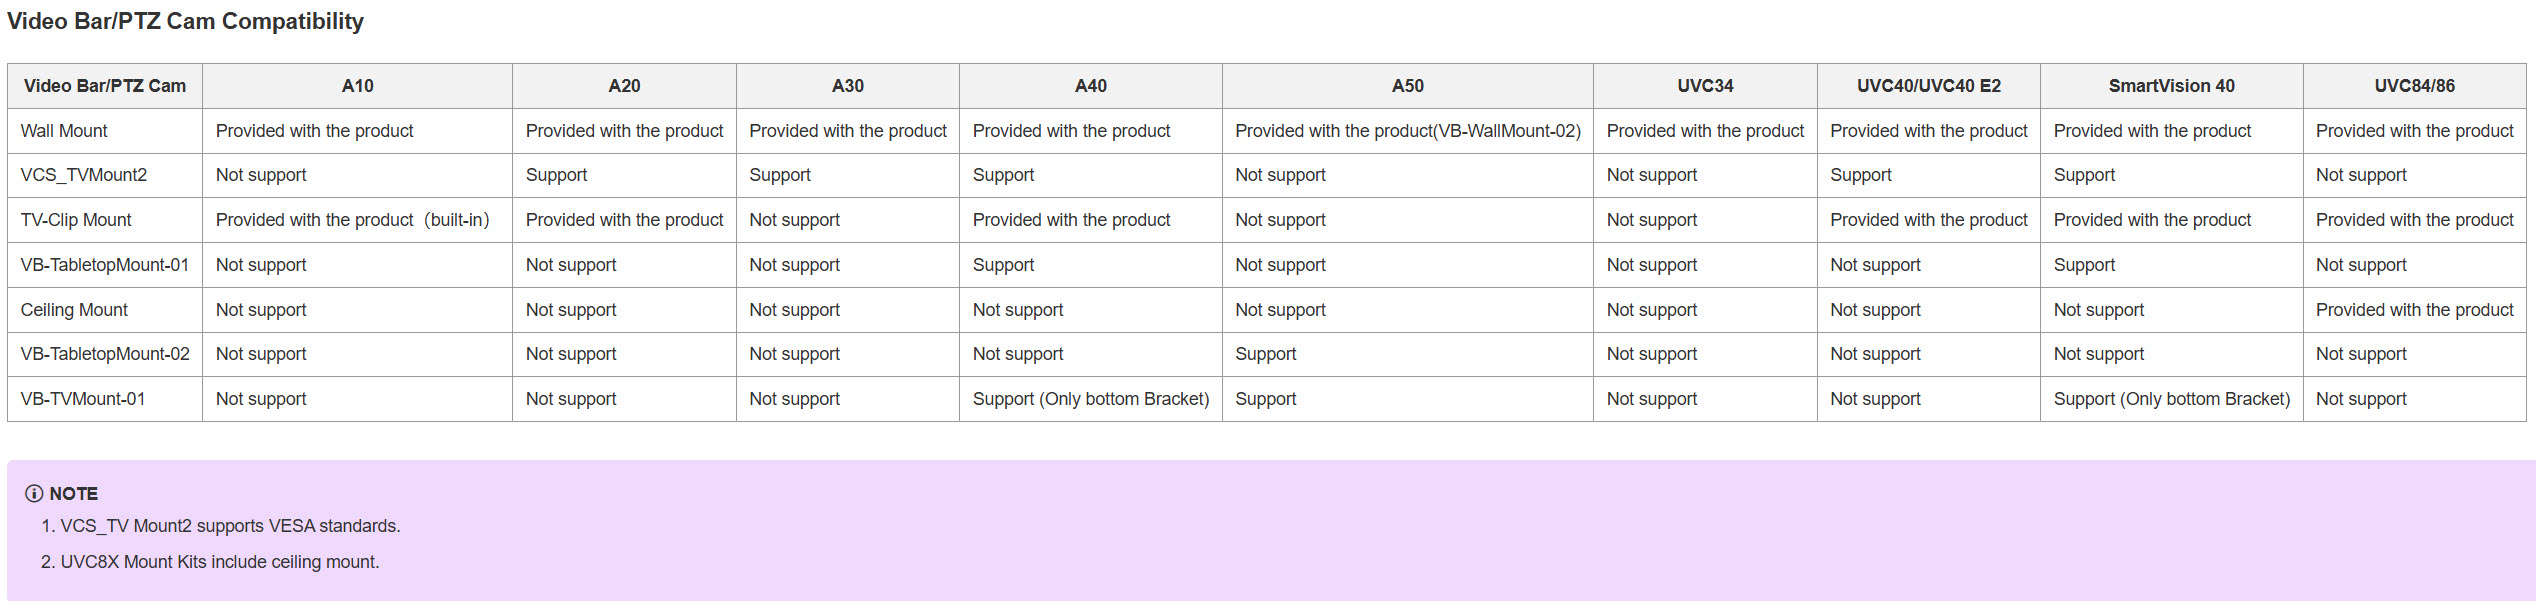Click the SmartVision 40 column header

pos(2171,86)
